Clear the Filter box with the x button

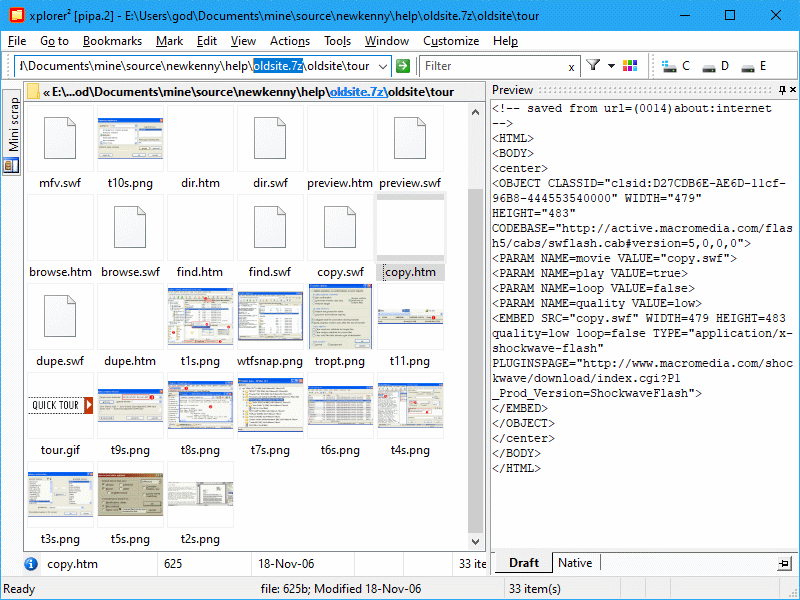571,67
